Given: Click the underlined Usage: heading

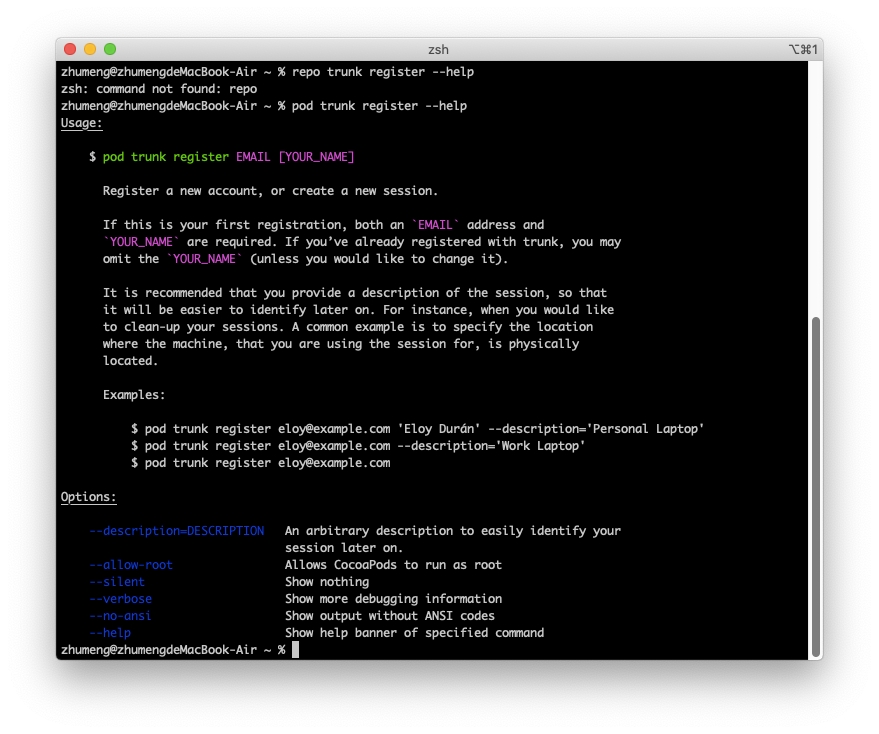Looking at the screenshot, I should (82, 123).
